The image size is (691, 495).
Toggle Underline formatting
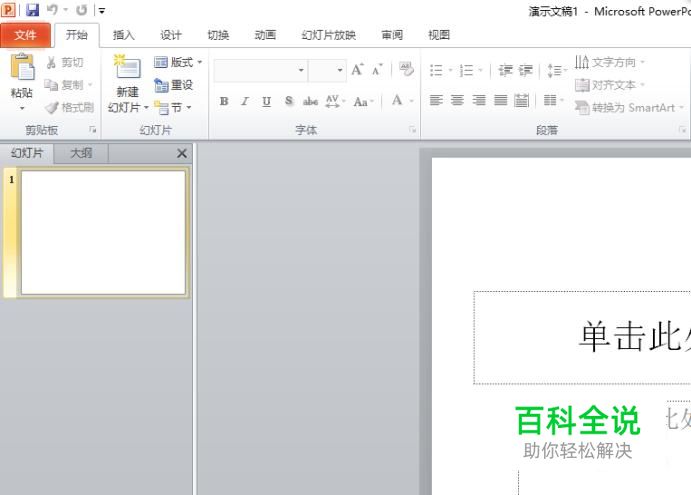pos(266,101)
